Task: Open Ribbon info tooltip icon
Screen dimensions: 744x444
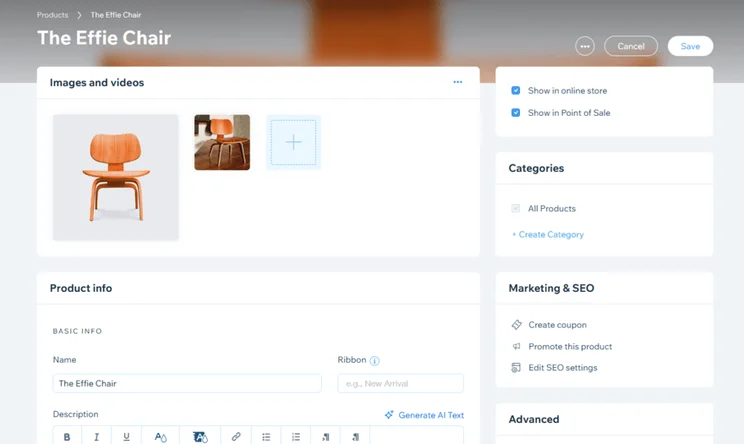Action: click(x=374, y=361)
